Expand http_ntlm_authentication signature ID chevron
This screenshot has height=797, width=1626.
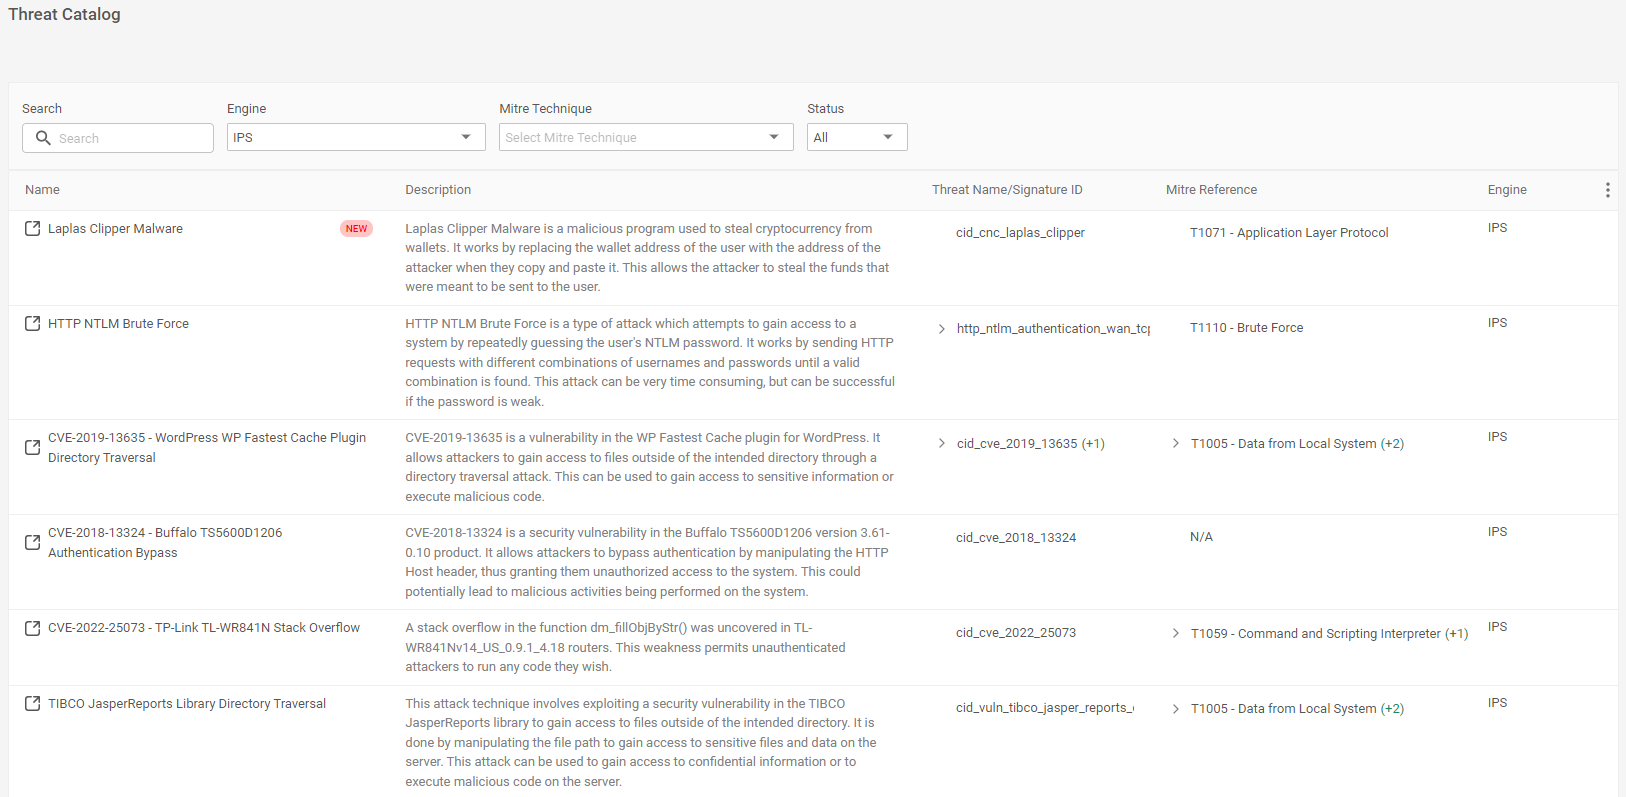coord(941,329)
